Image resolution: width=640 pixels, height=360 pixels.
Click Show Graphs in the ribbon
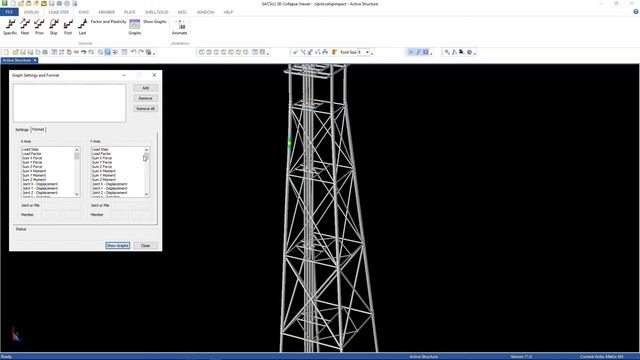pyautogui.click(x=155, y=22)
